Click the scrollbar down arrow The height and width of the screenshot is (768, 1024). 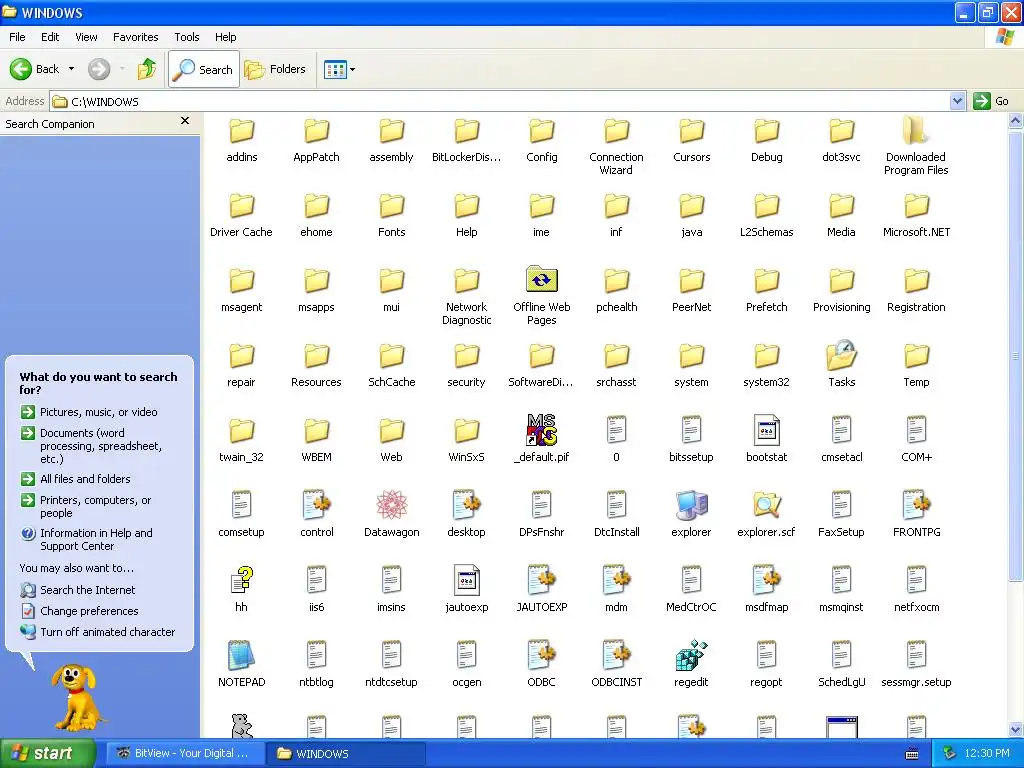click(1016, 729)
